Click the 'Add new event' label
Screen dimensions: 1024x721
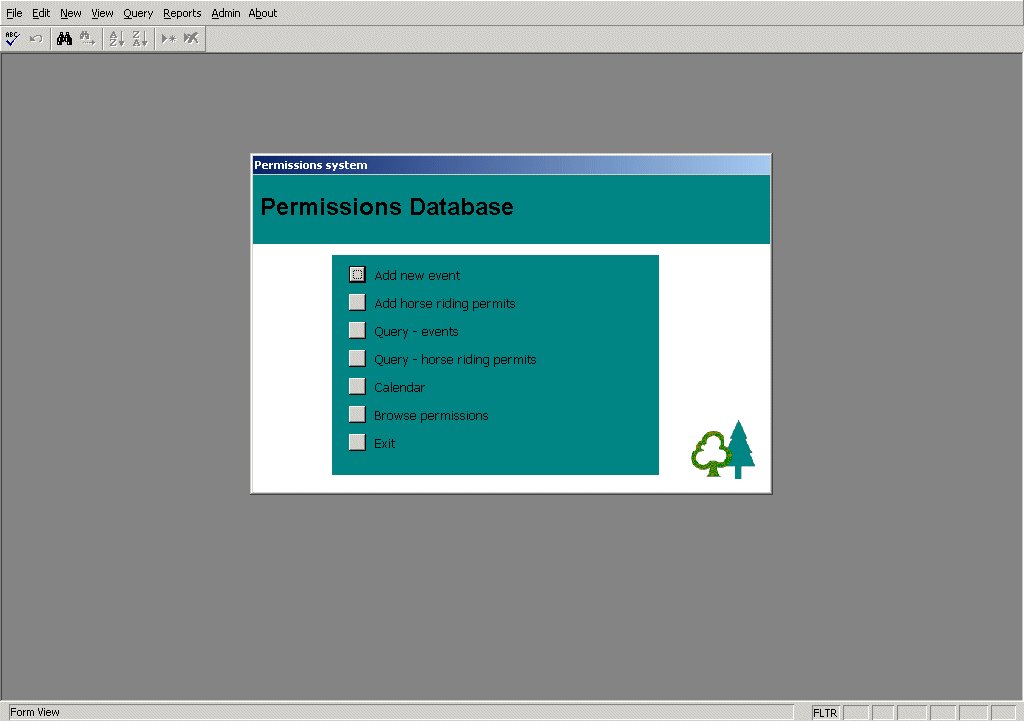coord(417,276)
